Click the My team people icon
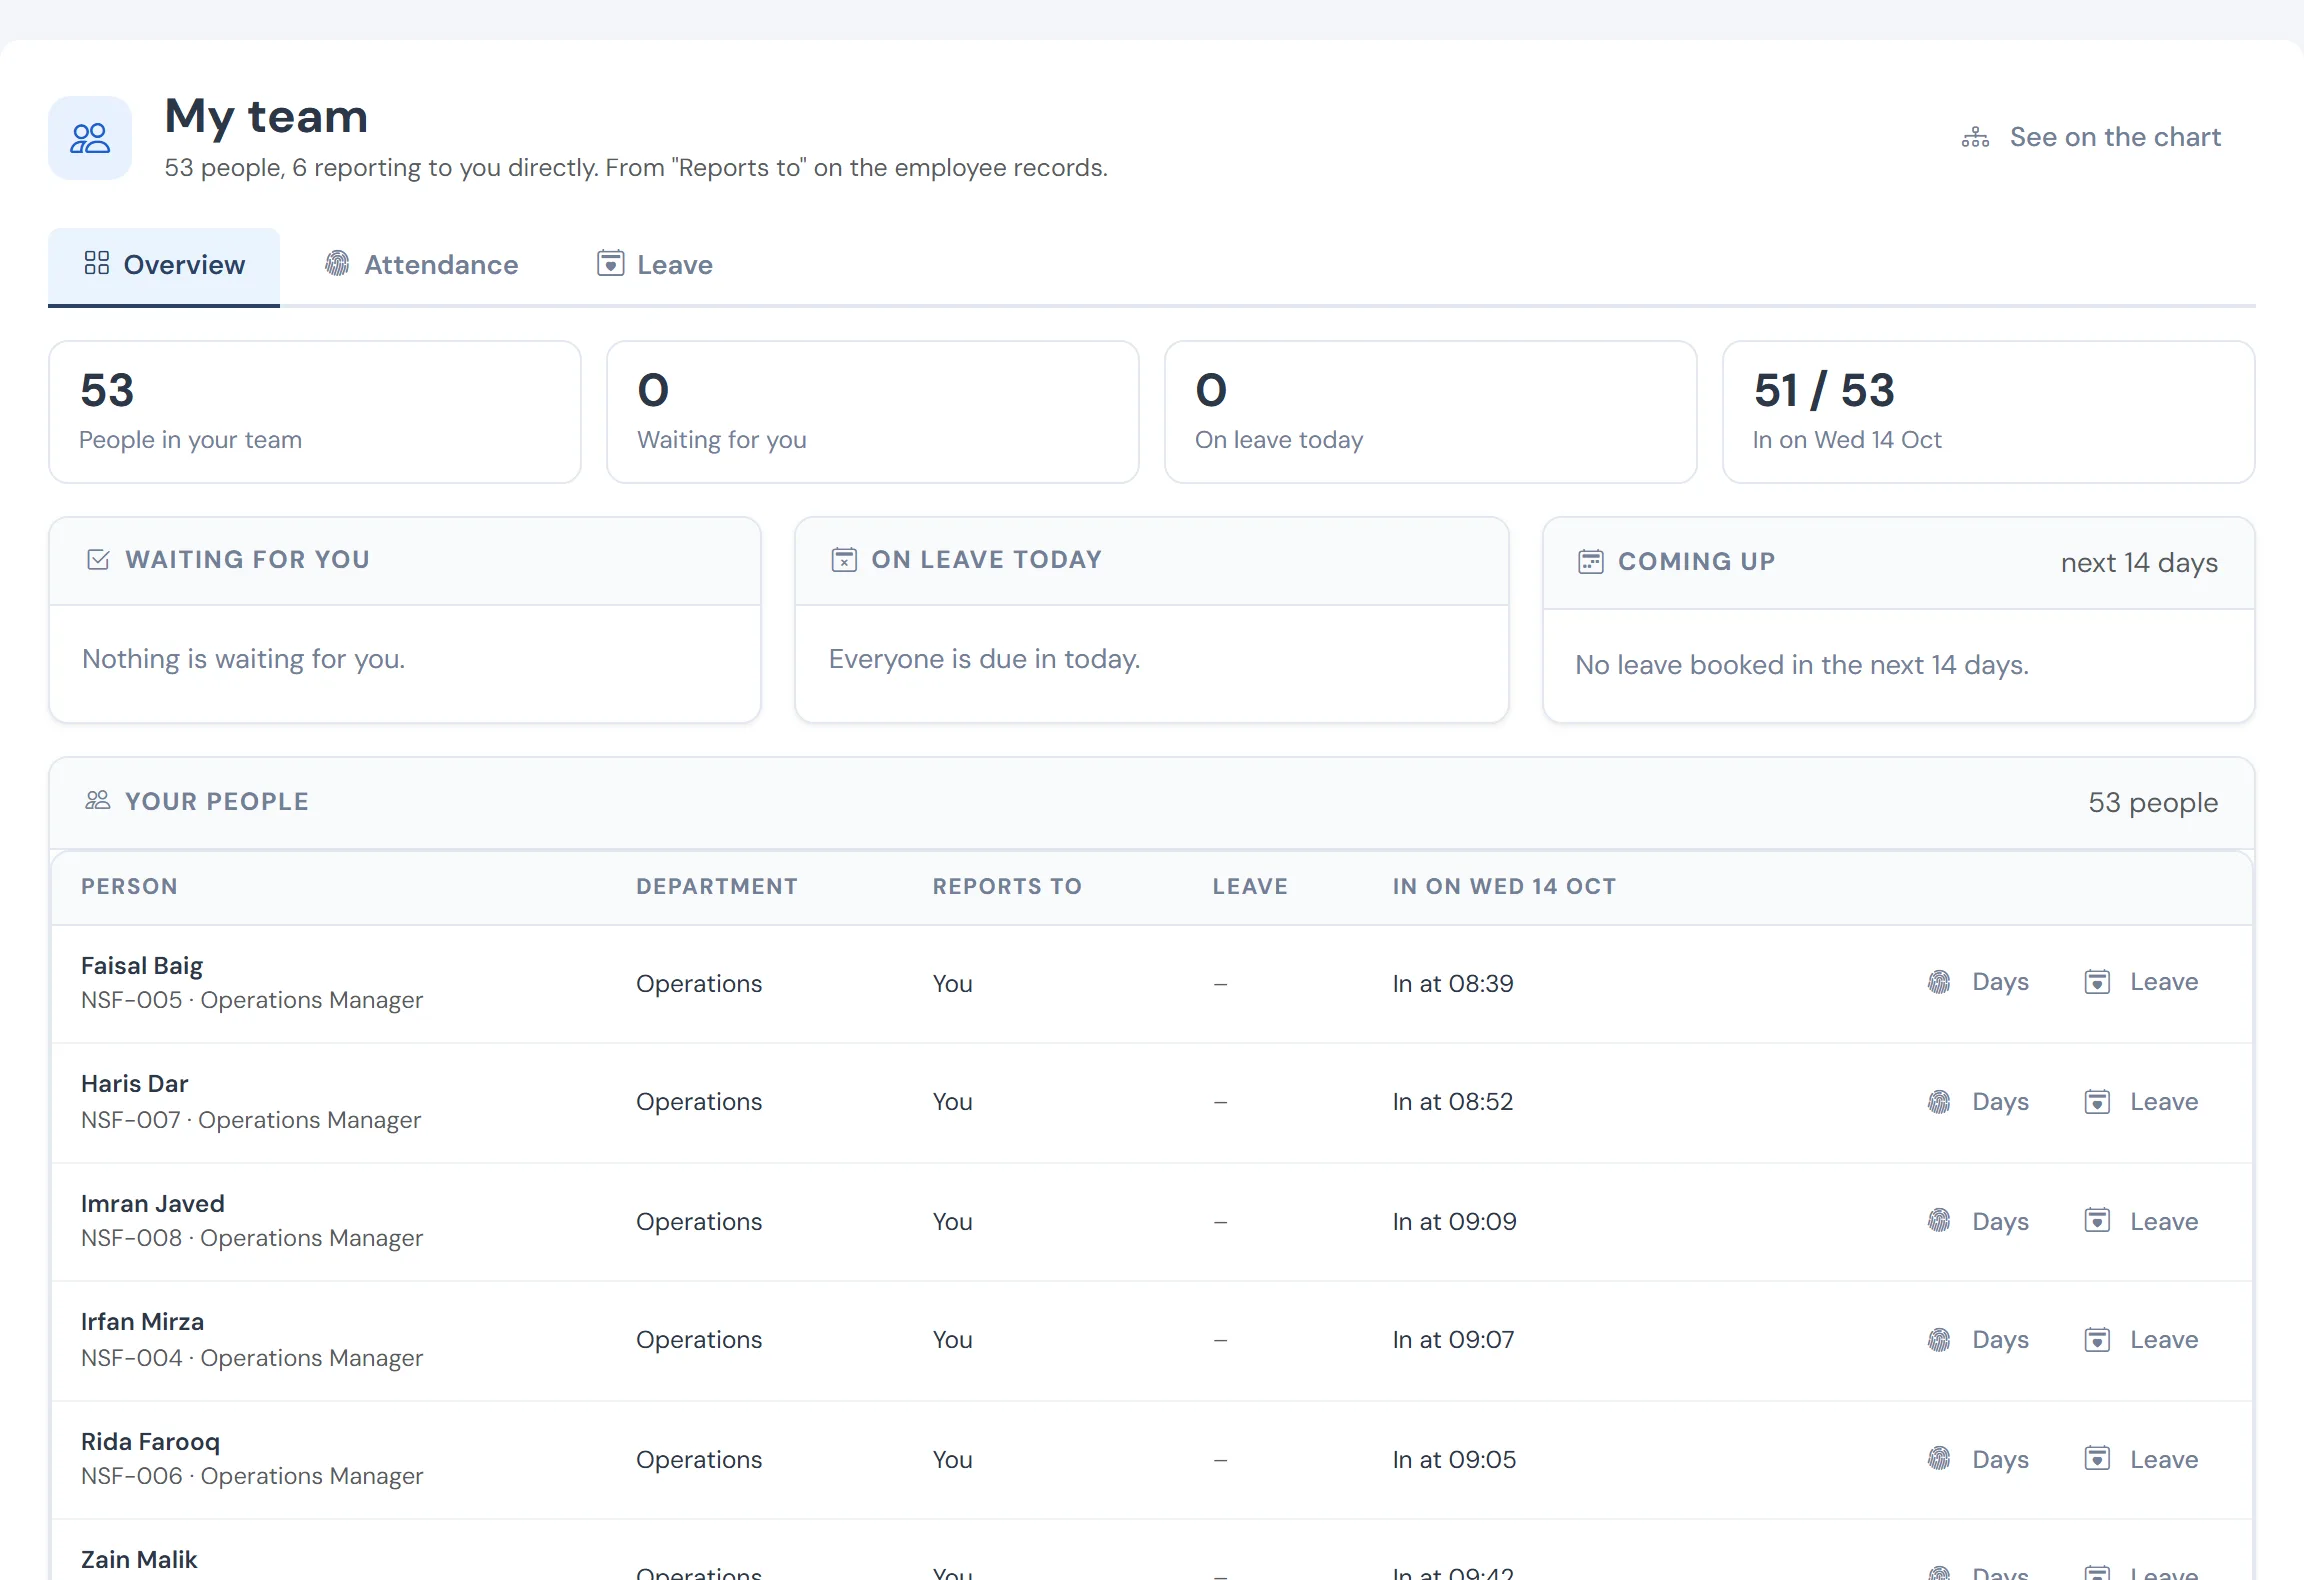The image size is (2304, 1580). click(90, 138)
